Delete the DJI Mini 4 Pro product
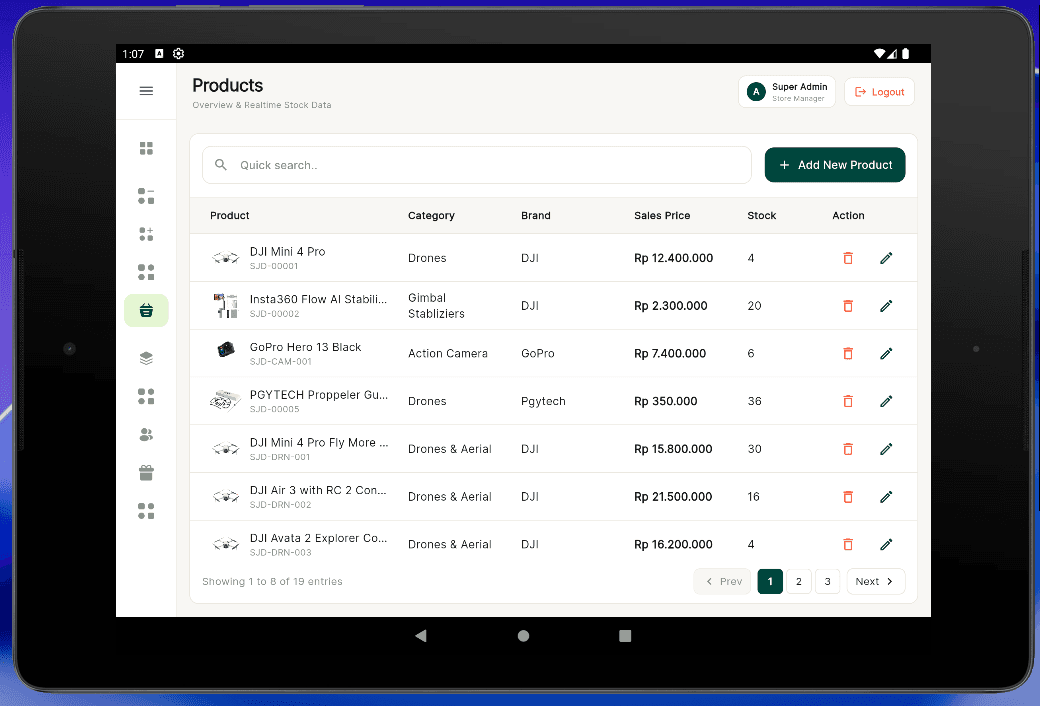The image size is (1040, 706). [x=848, y=258]
